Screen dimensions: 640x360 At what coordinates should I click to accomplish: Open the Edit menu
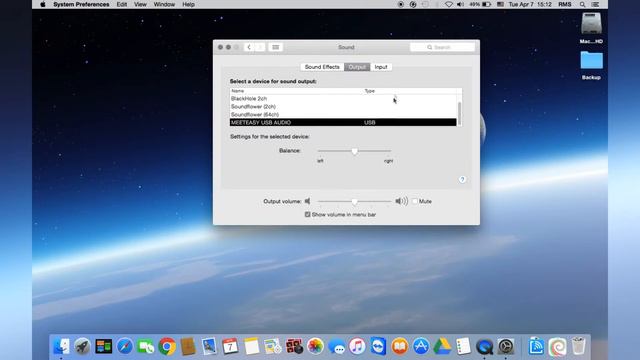[122, 4]
